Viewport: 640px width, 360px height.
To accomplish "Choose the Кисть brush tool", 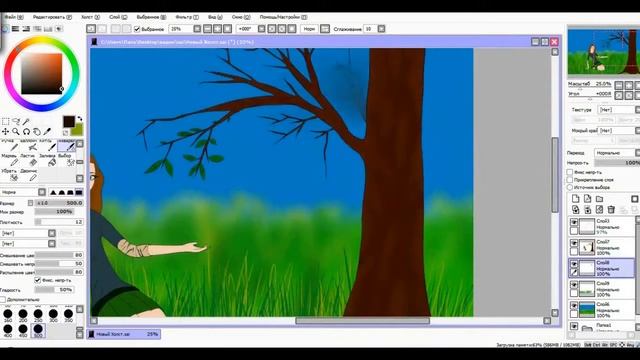I will click(x=48, y=145).
